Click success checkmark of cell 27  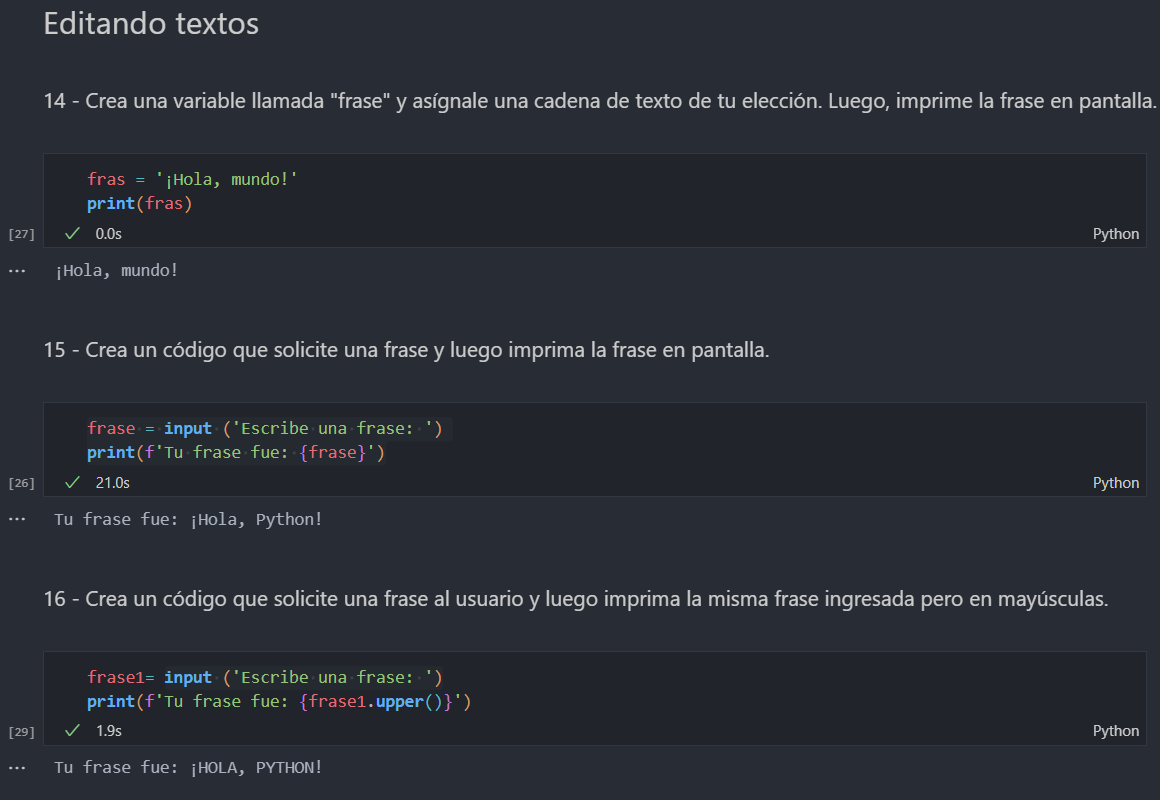(72, 234)
